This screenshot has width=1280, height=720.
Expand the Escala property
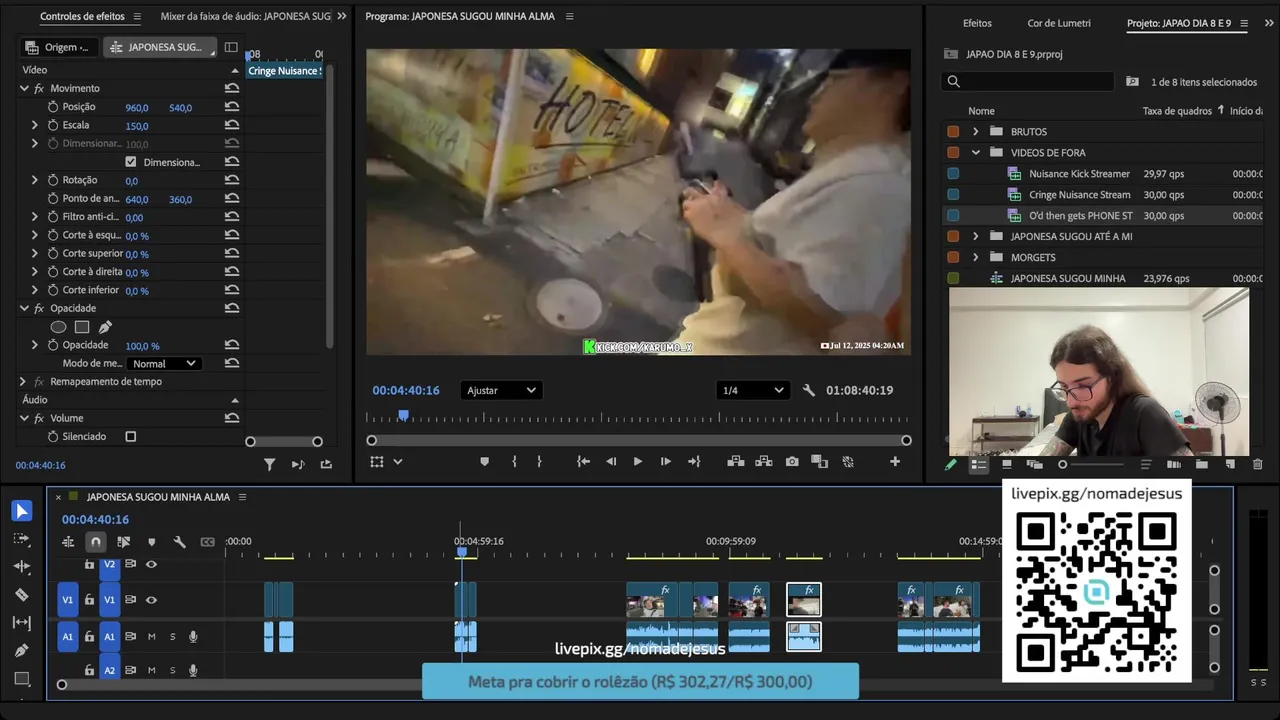[x=35, y=125]
